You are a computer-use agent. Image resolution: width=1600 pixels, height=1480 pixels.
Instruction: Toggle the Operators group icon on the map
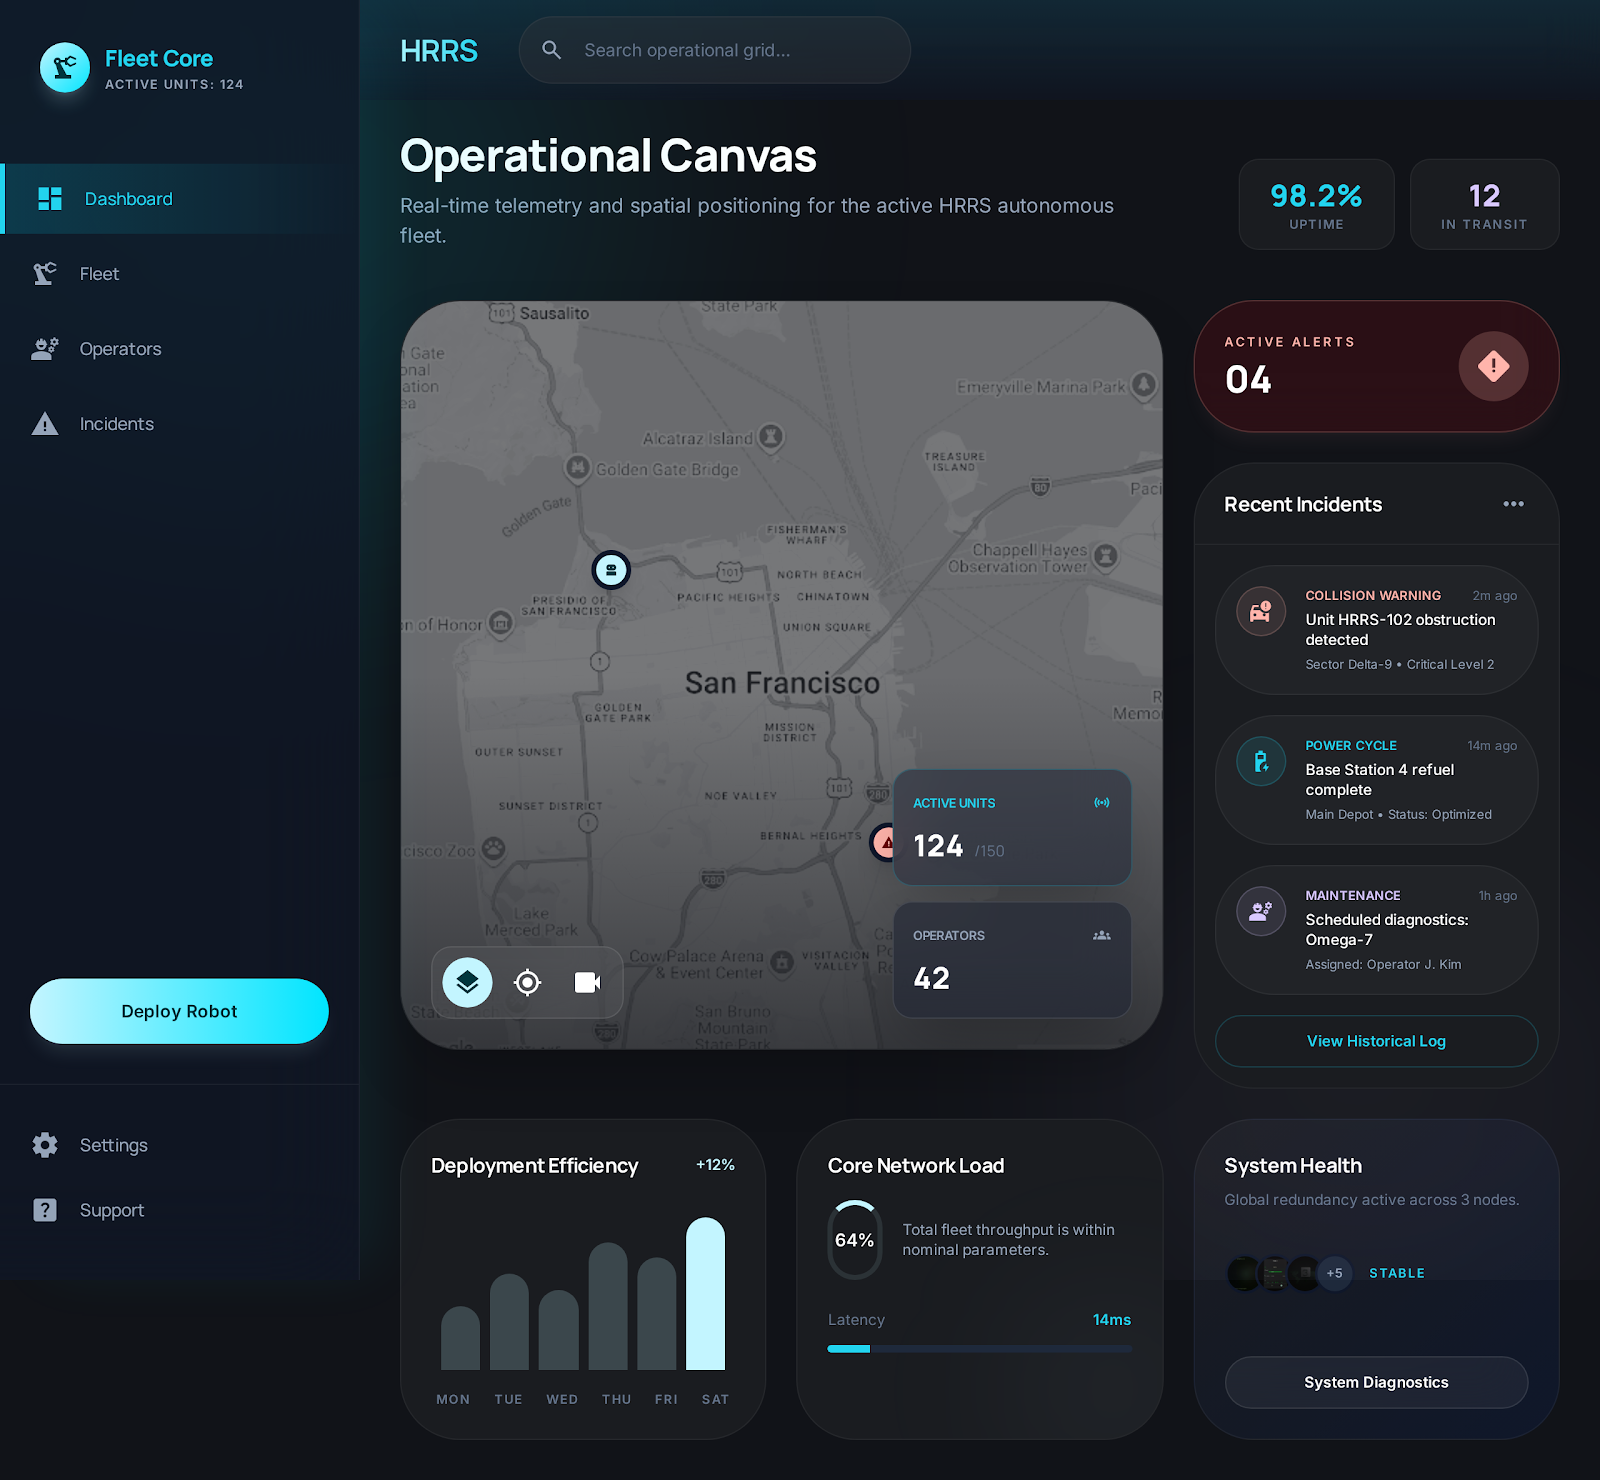1101,935
